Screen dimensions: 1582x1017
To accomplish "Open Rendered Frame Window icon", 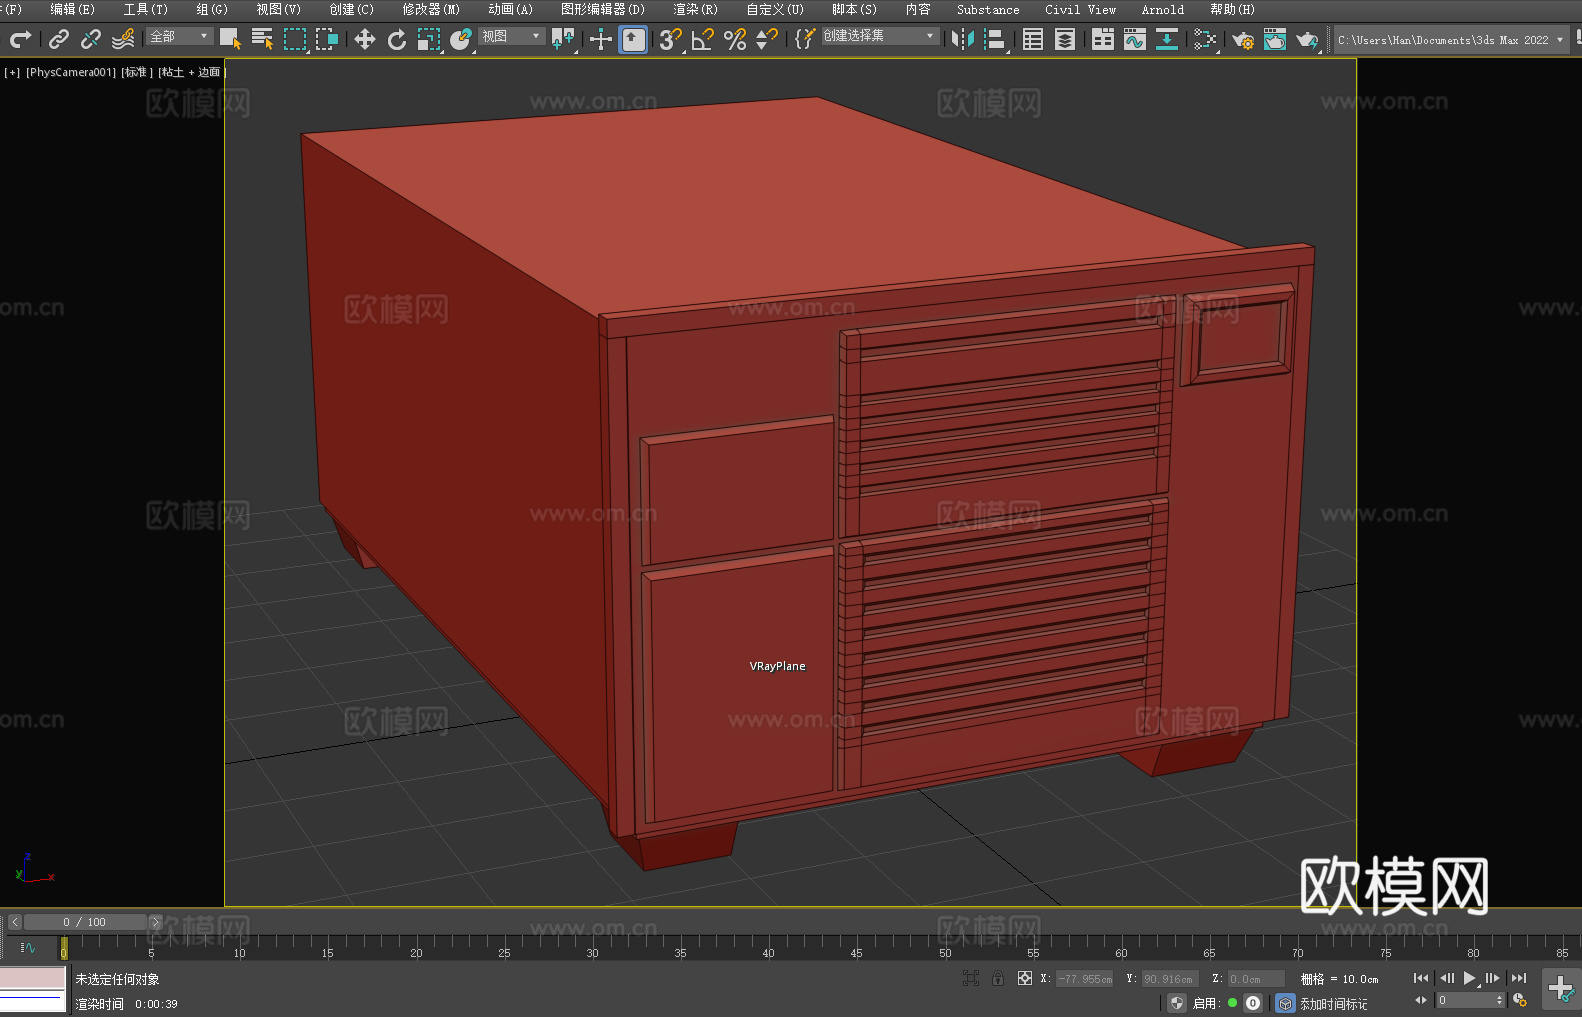I will pyautogui.click(x=1275, y=39).
